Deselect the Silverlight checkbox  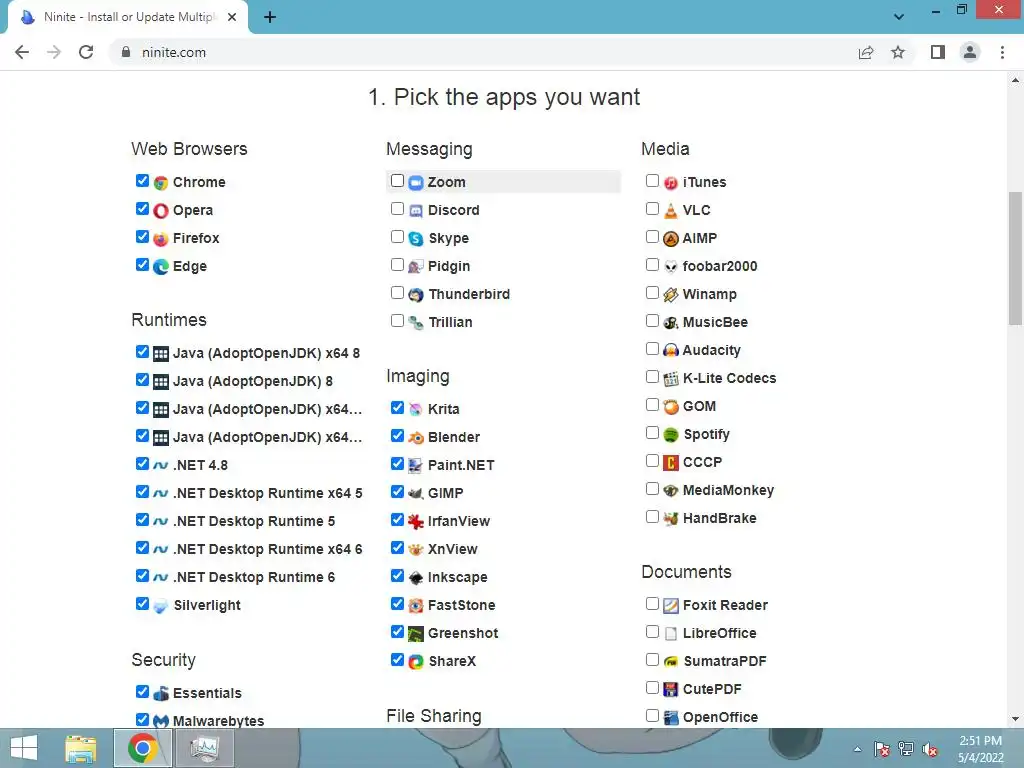tap(142, 603)
